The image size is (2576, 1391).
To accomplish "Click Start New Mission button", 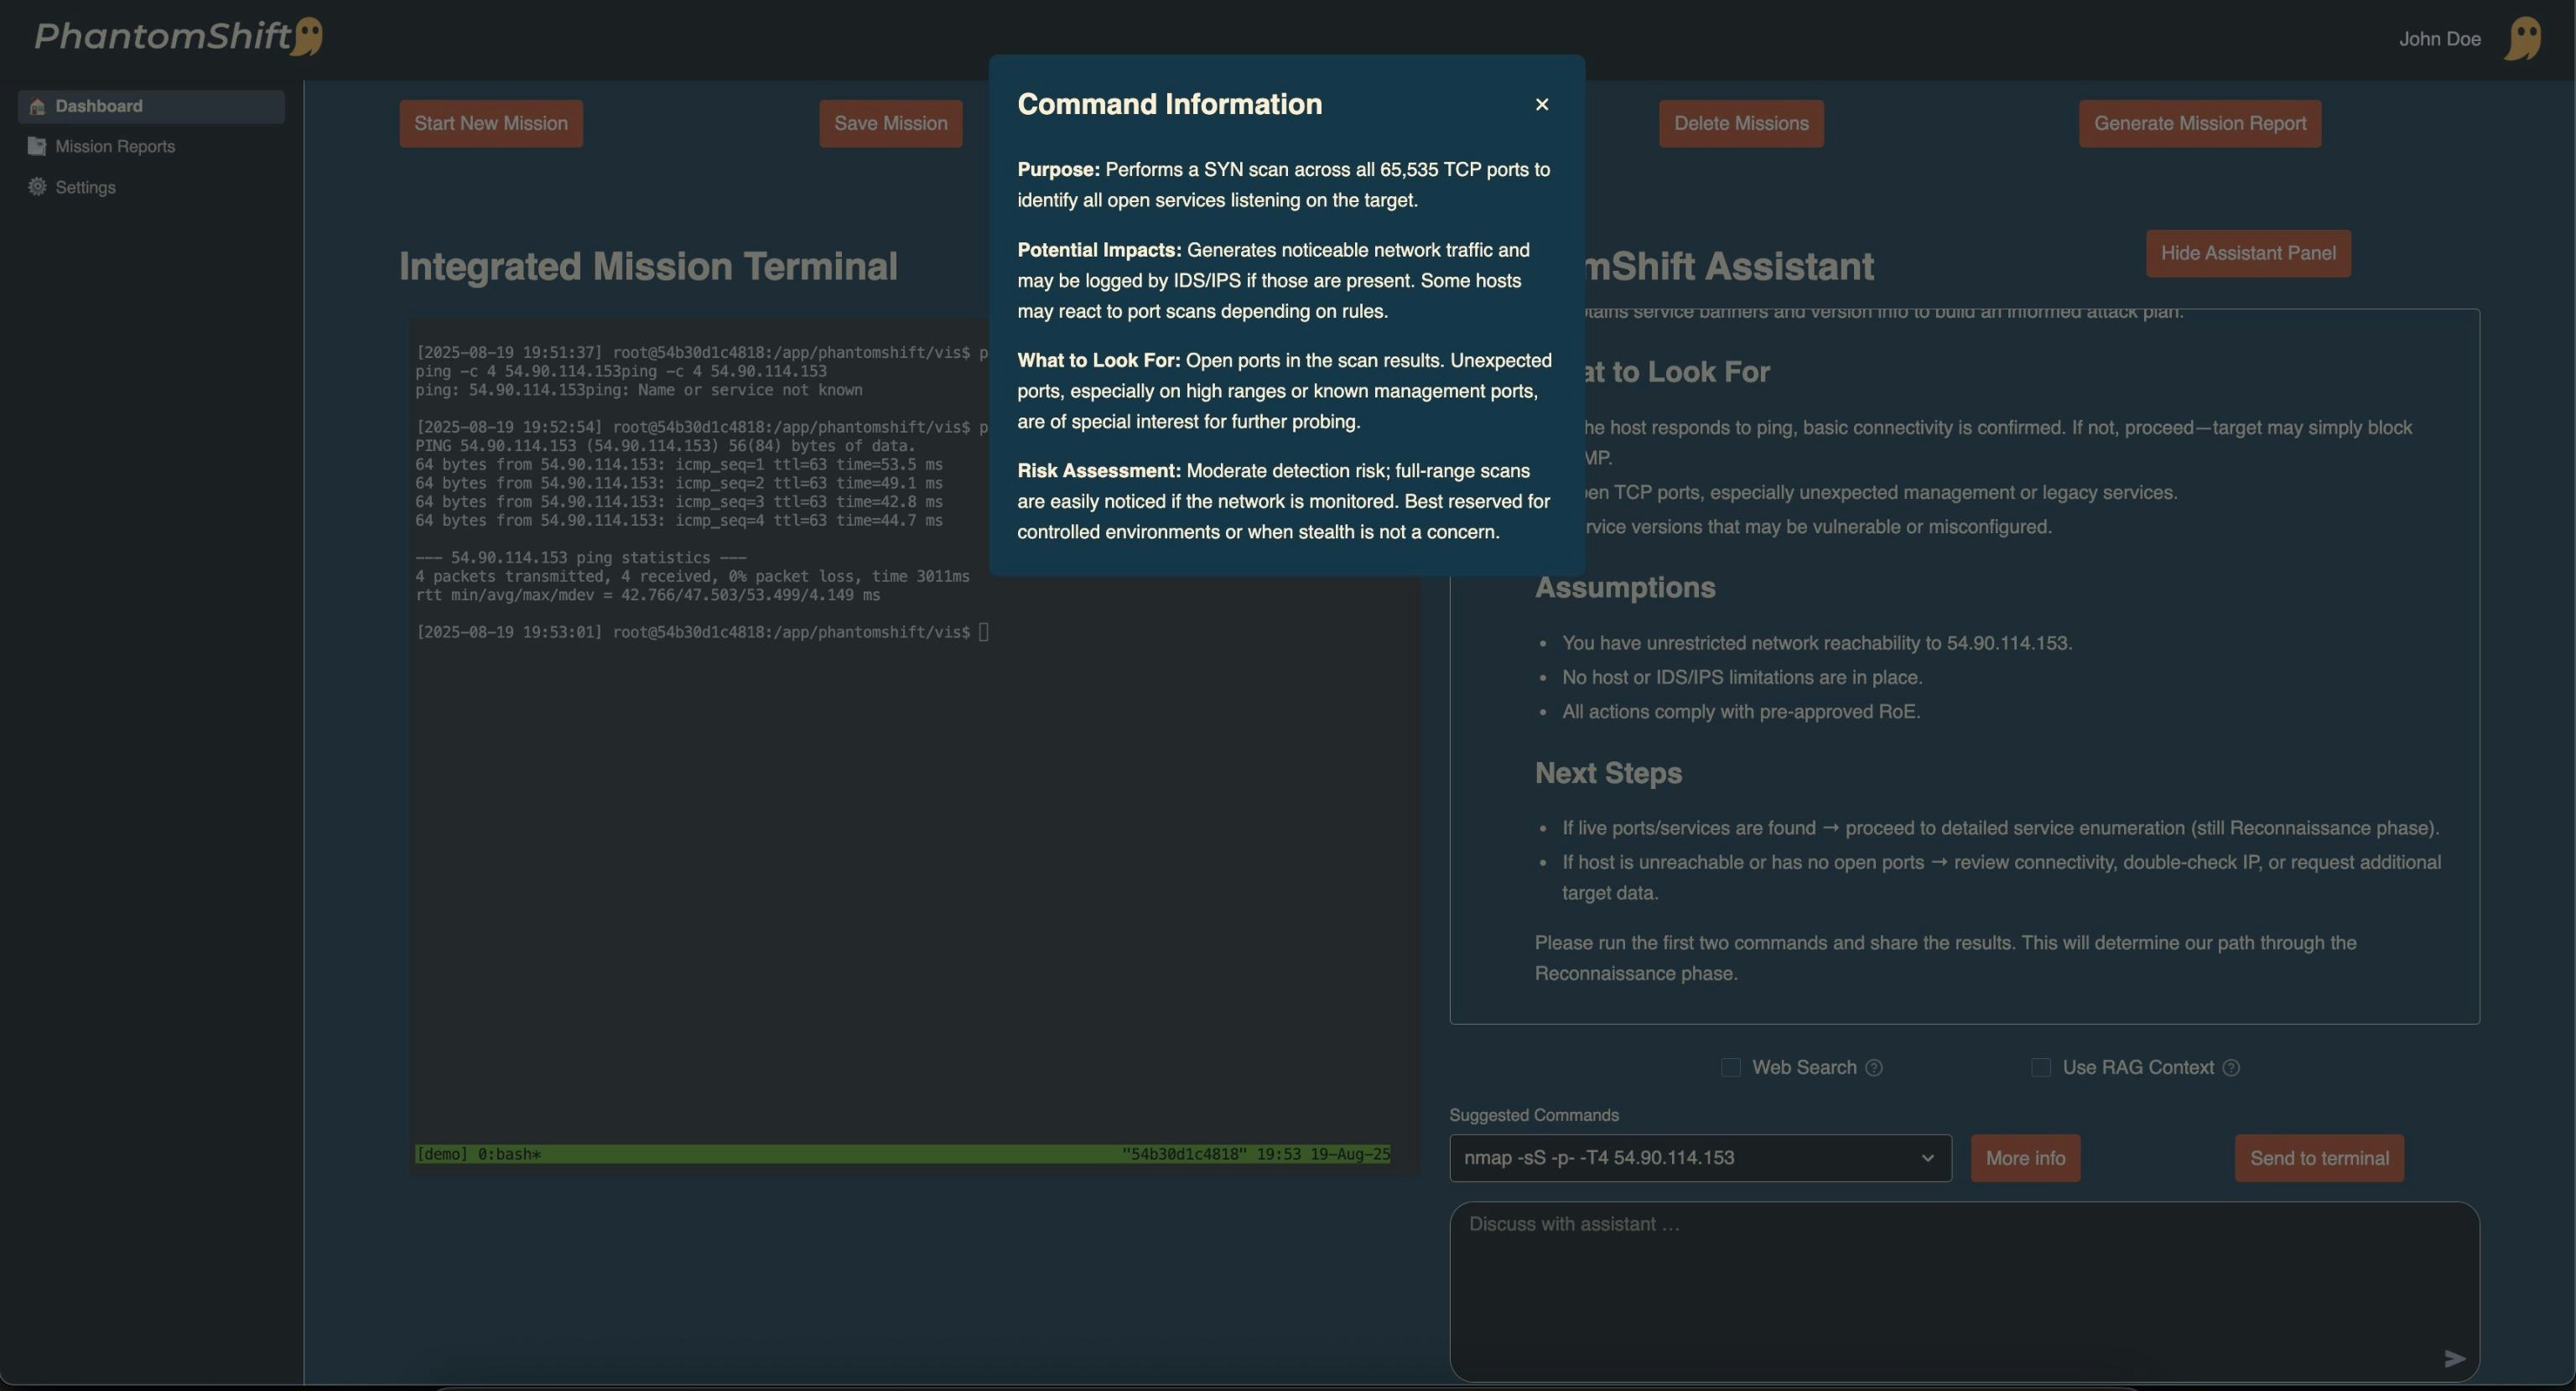I will click(x=491, y=124).
